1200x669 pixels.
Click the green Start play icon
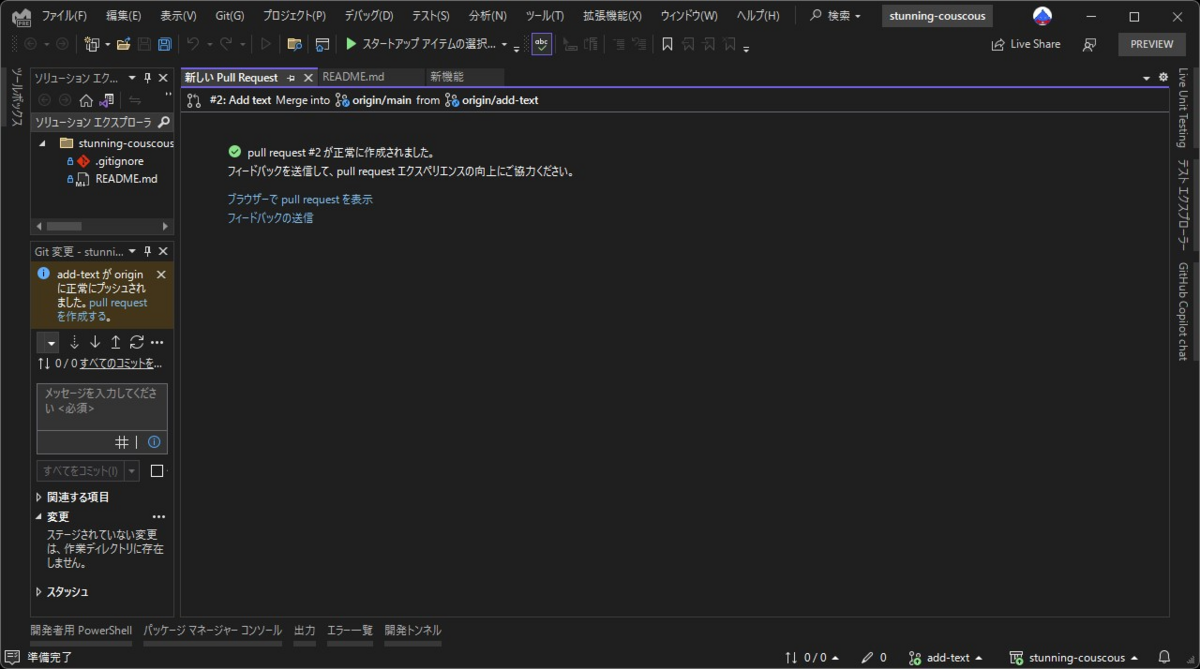351,44
